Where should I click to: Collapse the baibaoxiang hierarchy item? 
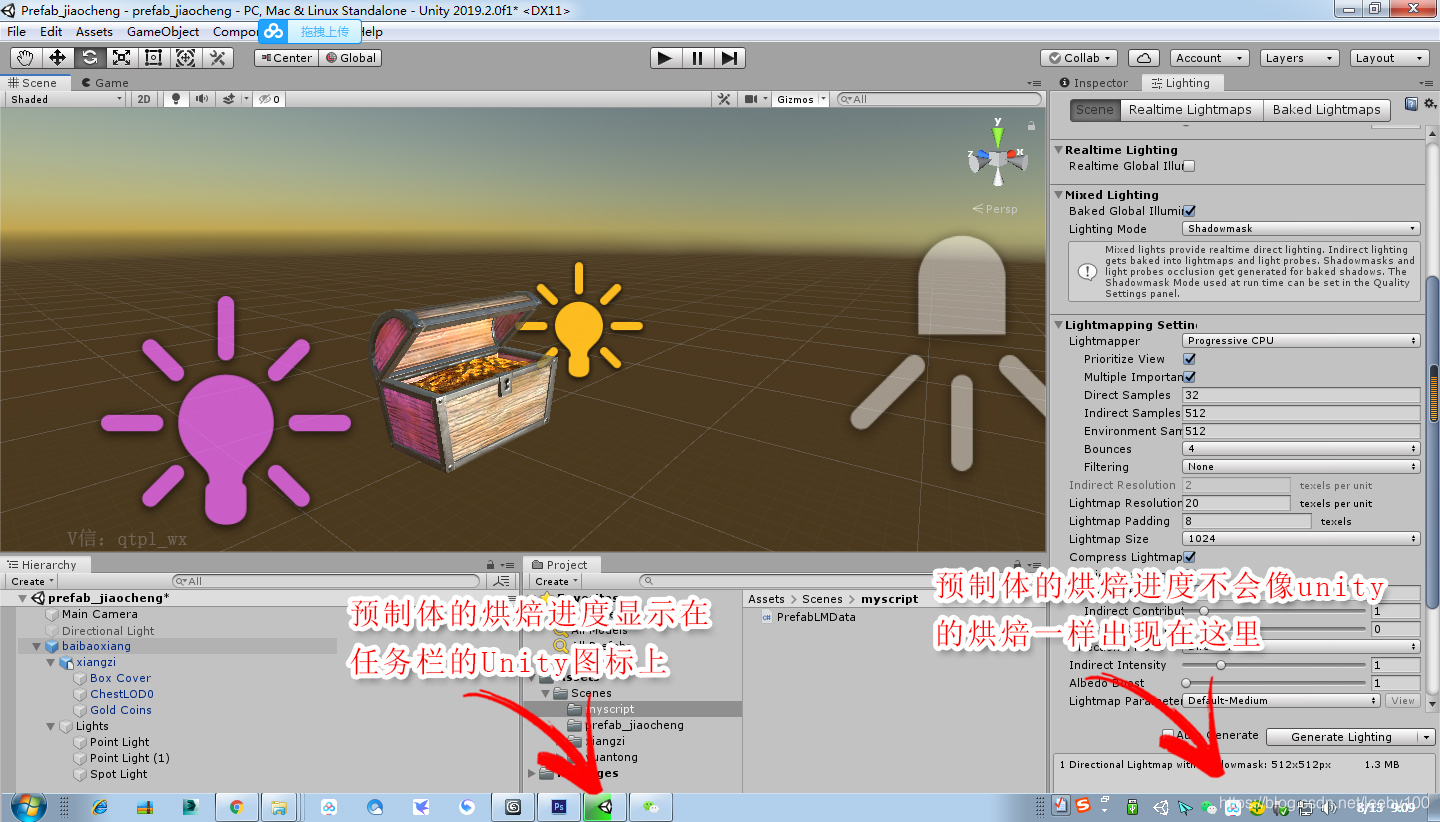tap(37, 646)
